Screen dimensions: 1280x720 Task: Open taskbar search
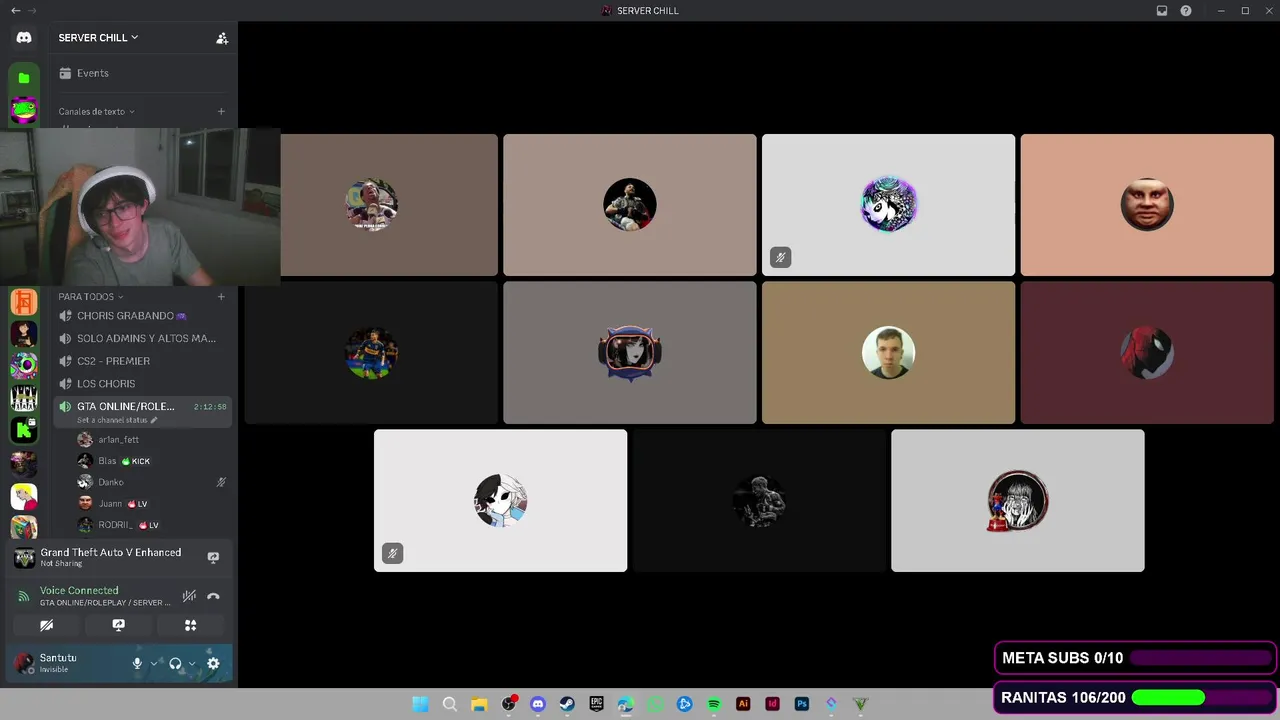450,704
